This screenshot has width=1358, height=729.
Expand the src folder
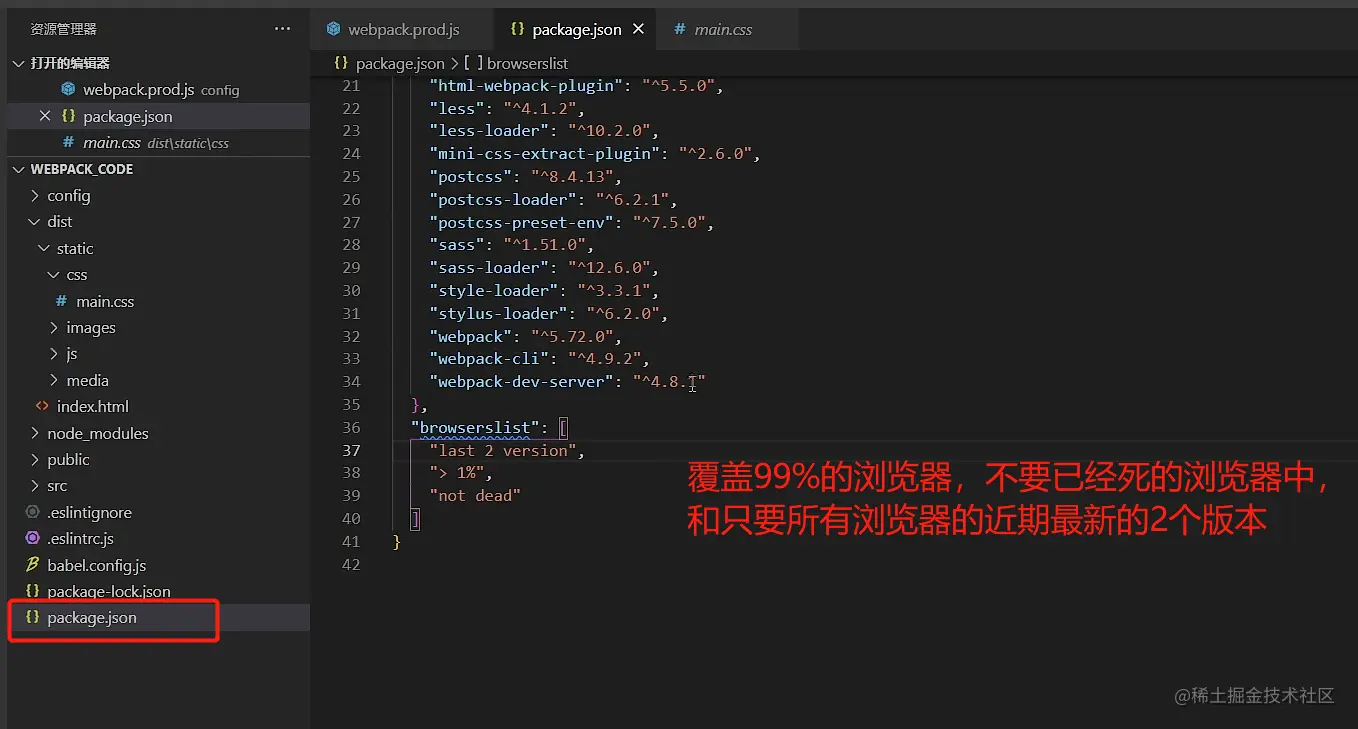pyautogui.click(x=35, y=485)
